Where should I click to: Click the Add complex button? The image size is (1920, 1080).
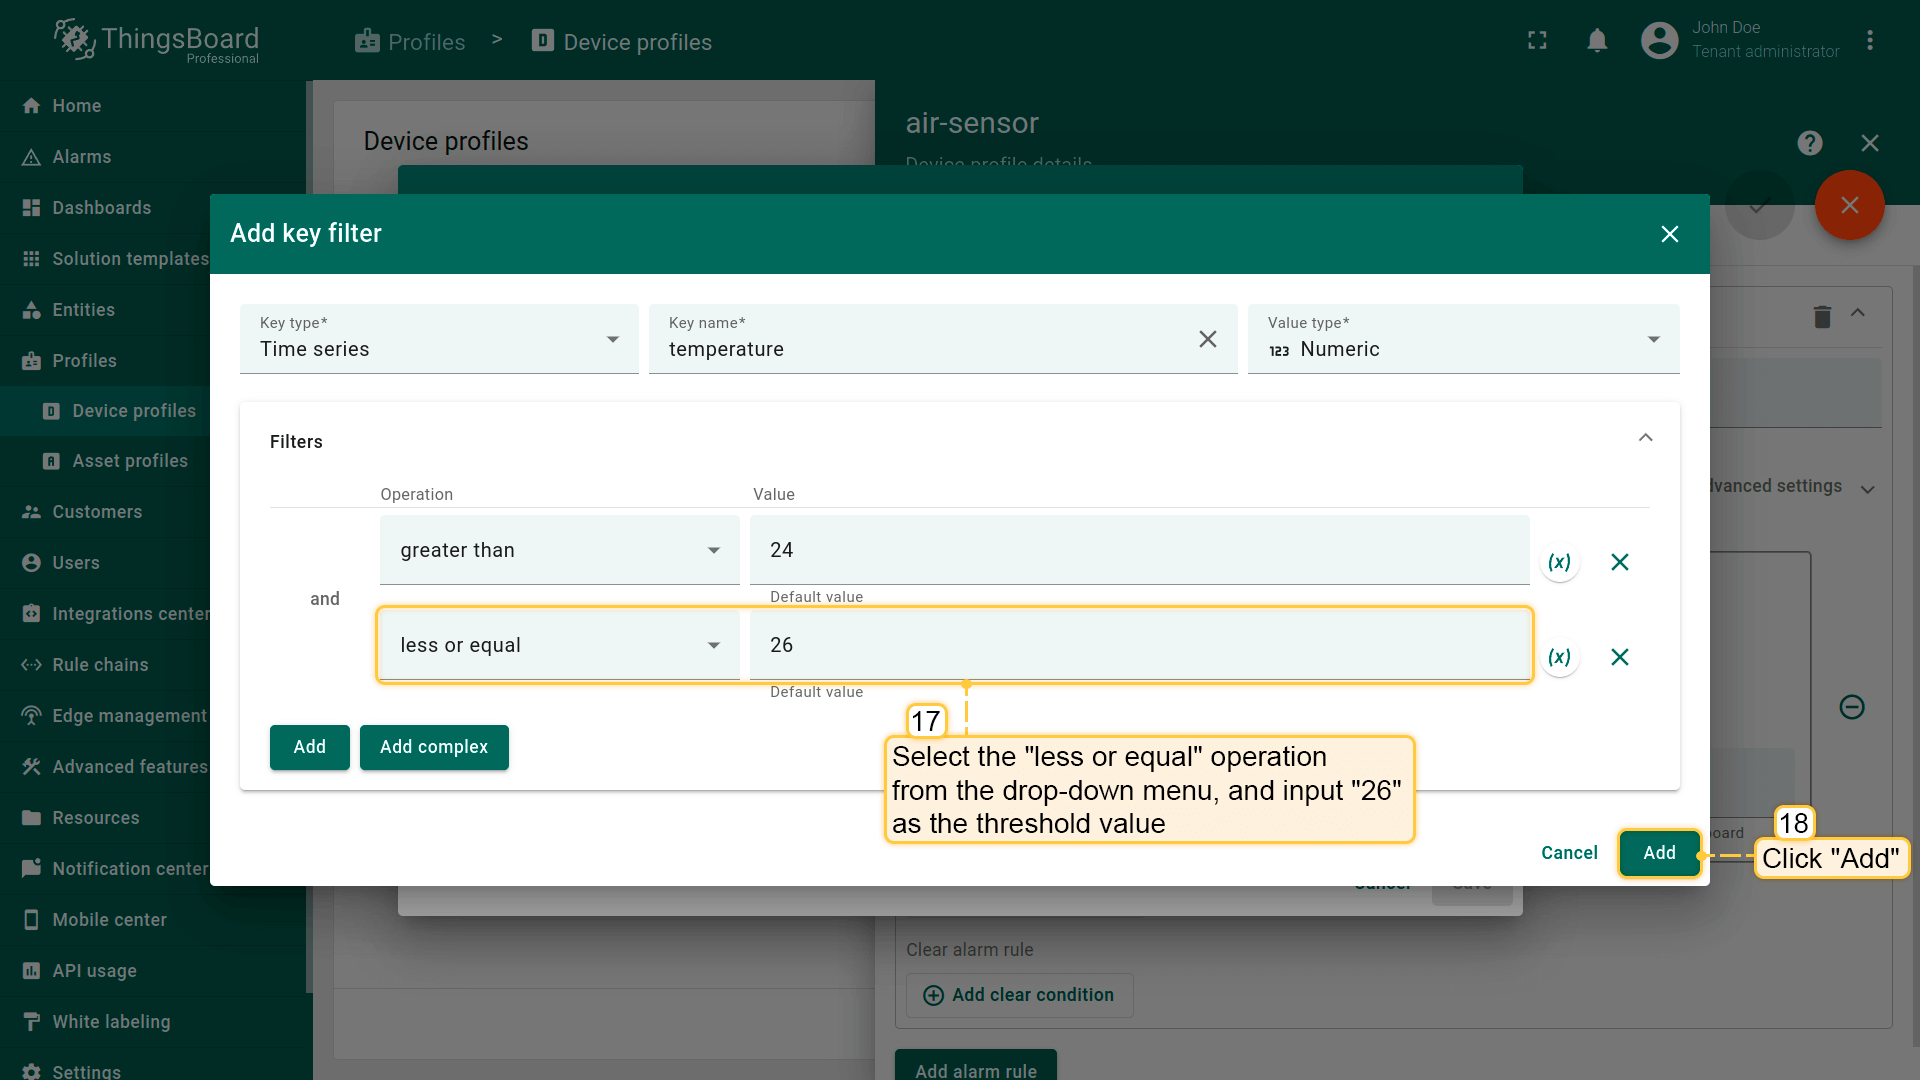pos(434,747)
